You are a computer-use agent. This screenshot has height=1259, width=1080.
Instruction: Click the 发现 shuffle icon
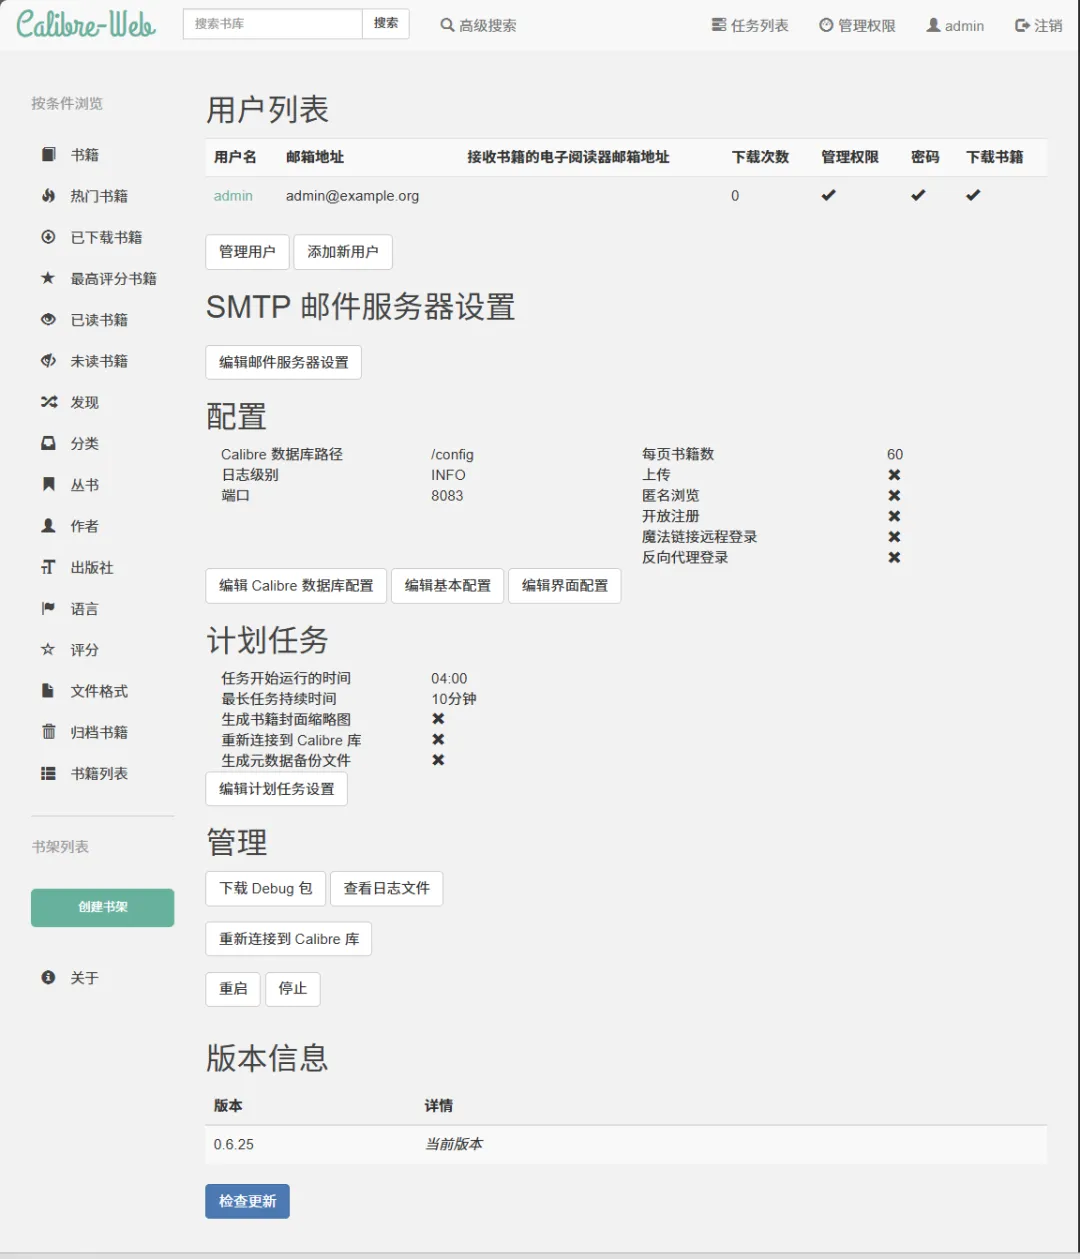48,402
